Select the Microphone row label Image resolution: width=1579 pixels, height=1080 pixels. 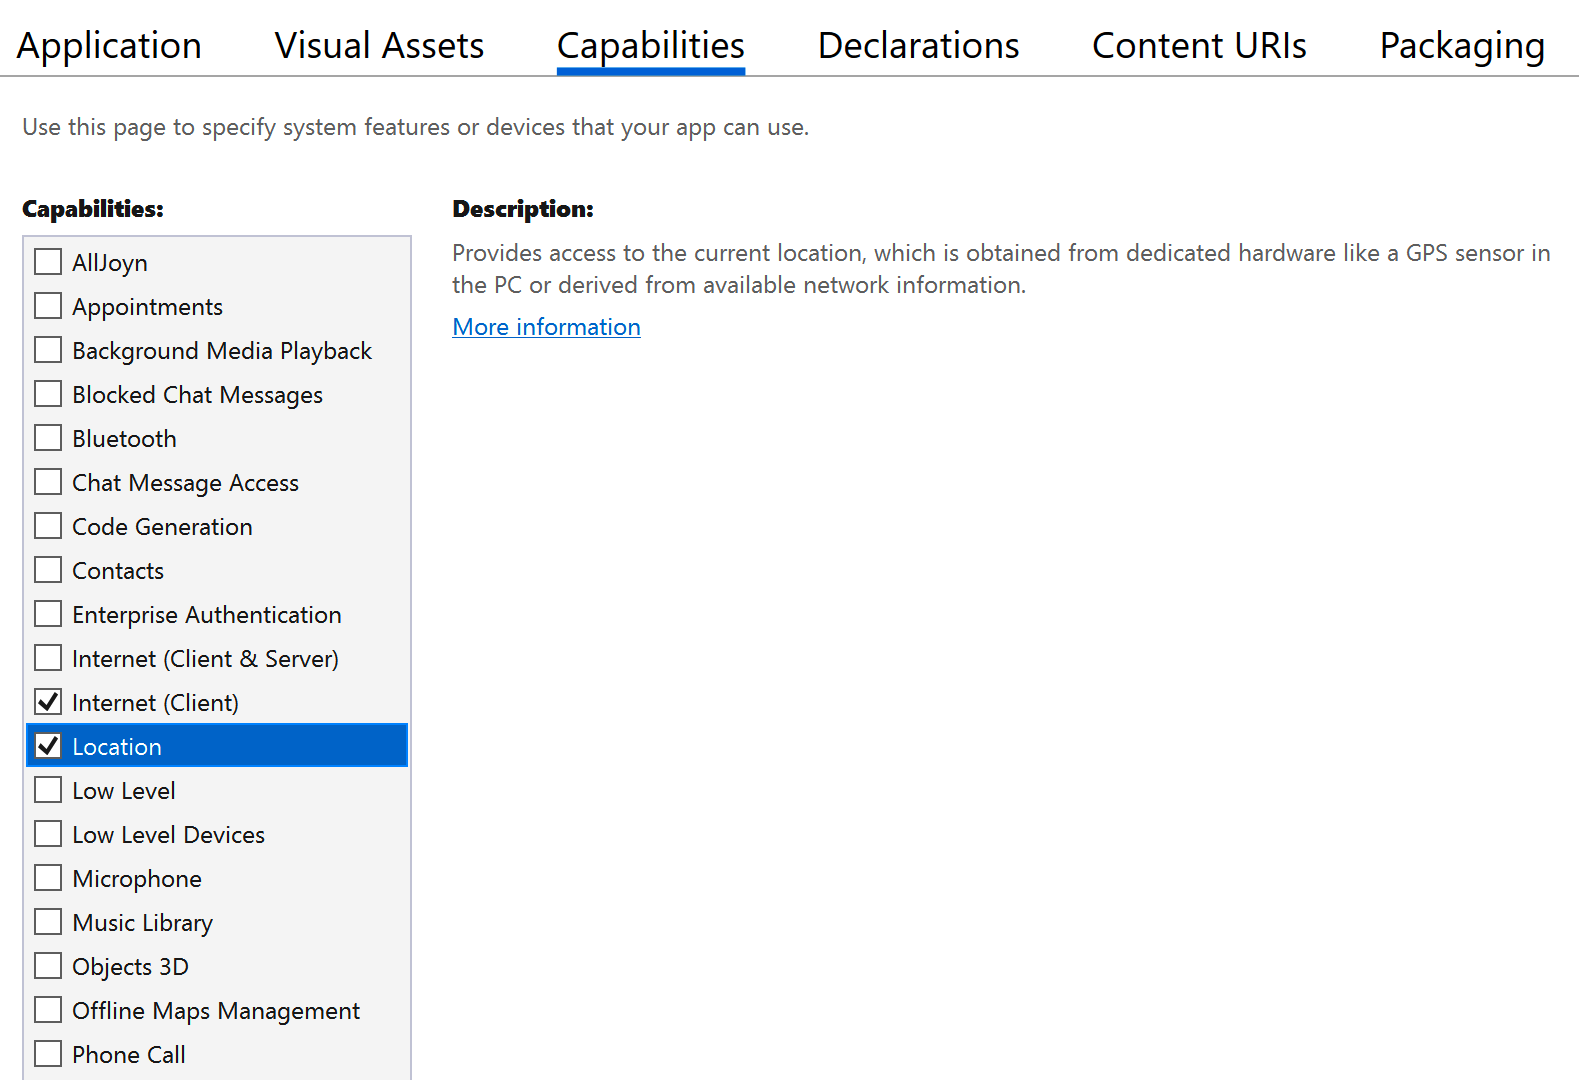[137, 879]
